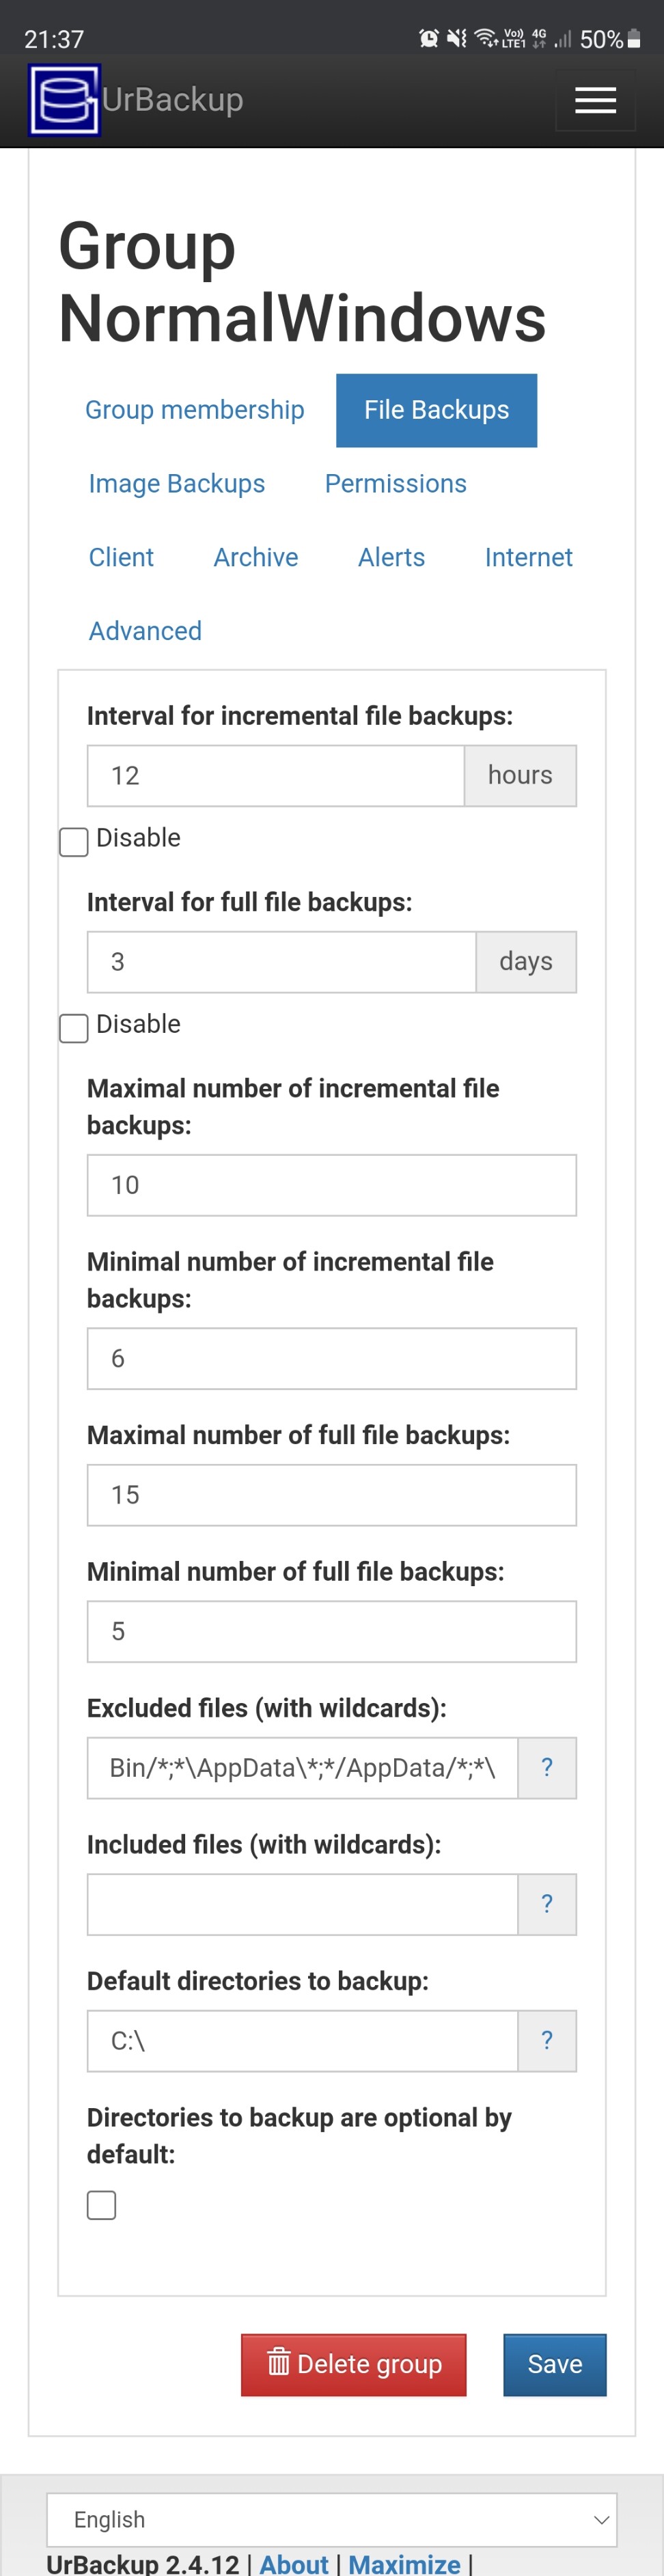The width and height of the screenshot is (664, 2576).
Task: Toggle directories optional by default checkbox
Action: coord(101,2204)
